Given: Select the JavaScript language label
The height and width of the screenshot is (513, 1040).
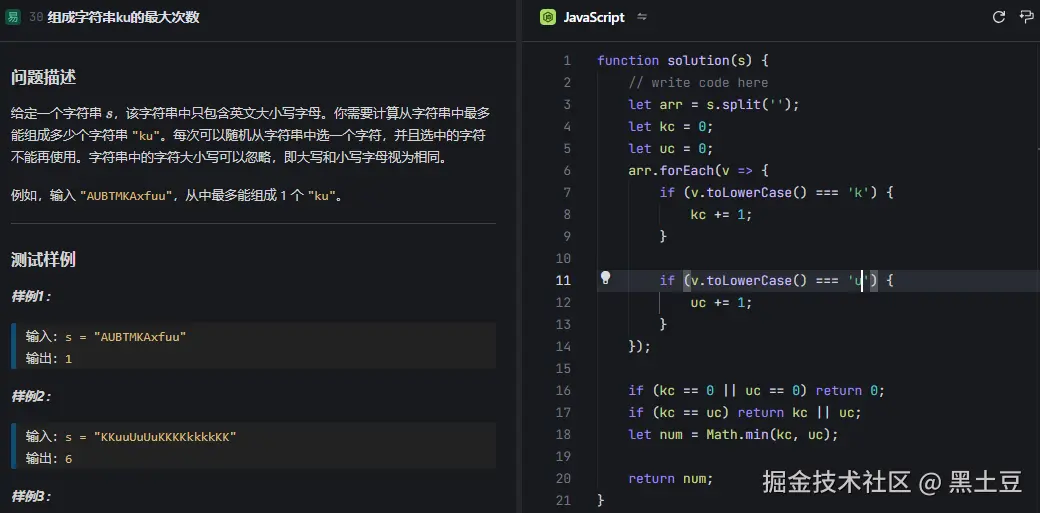Looking at the screenshot, I should tap(593, 17).
